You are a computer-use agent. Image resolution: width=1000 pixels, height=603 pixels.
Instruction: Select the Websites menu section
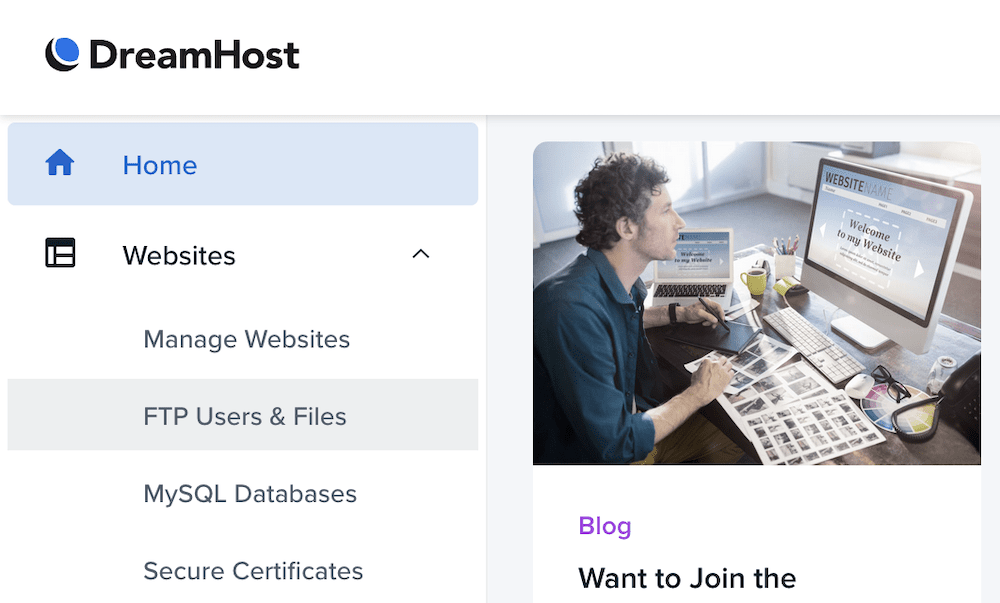click(x=243, y=255)
